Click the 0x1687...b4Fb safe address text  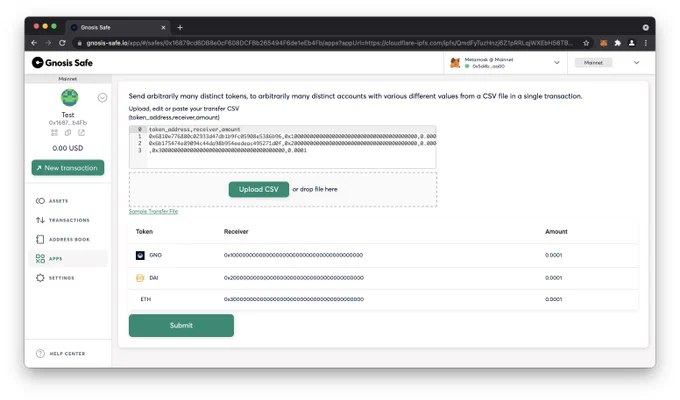[68, 123]
